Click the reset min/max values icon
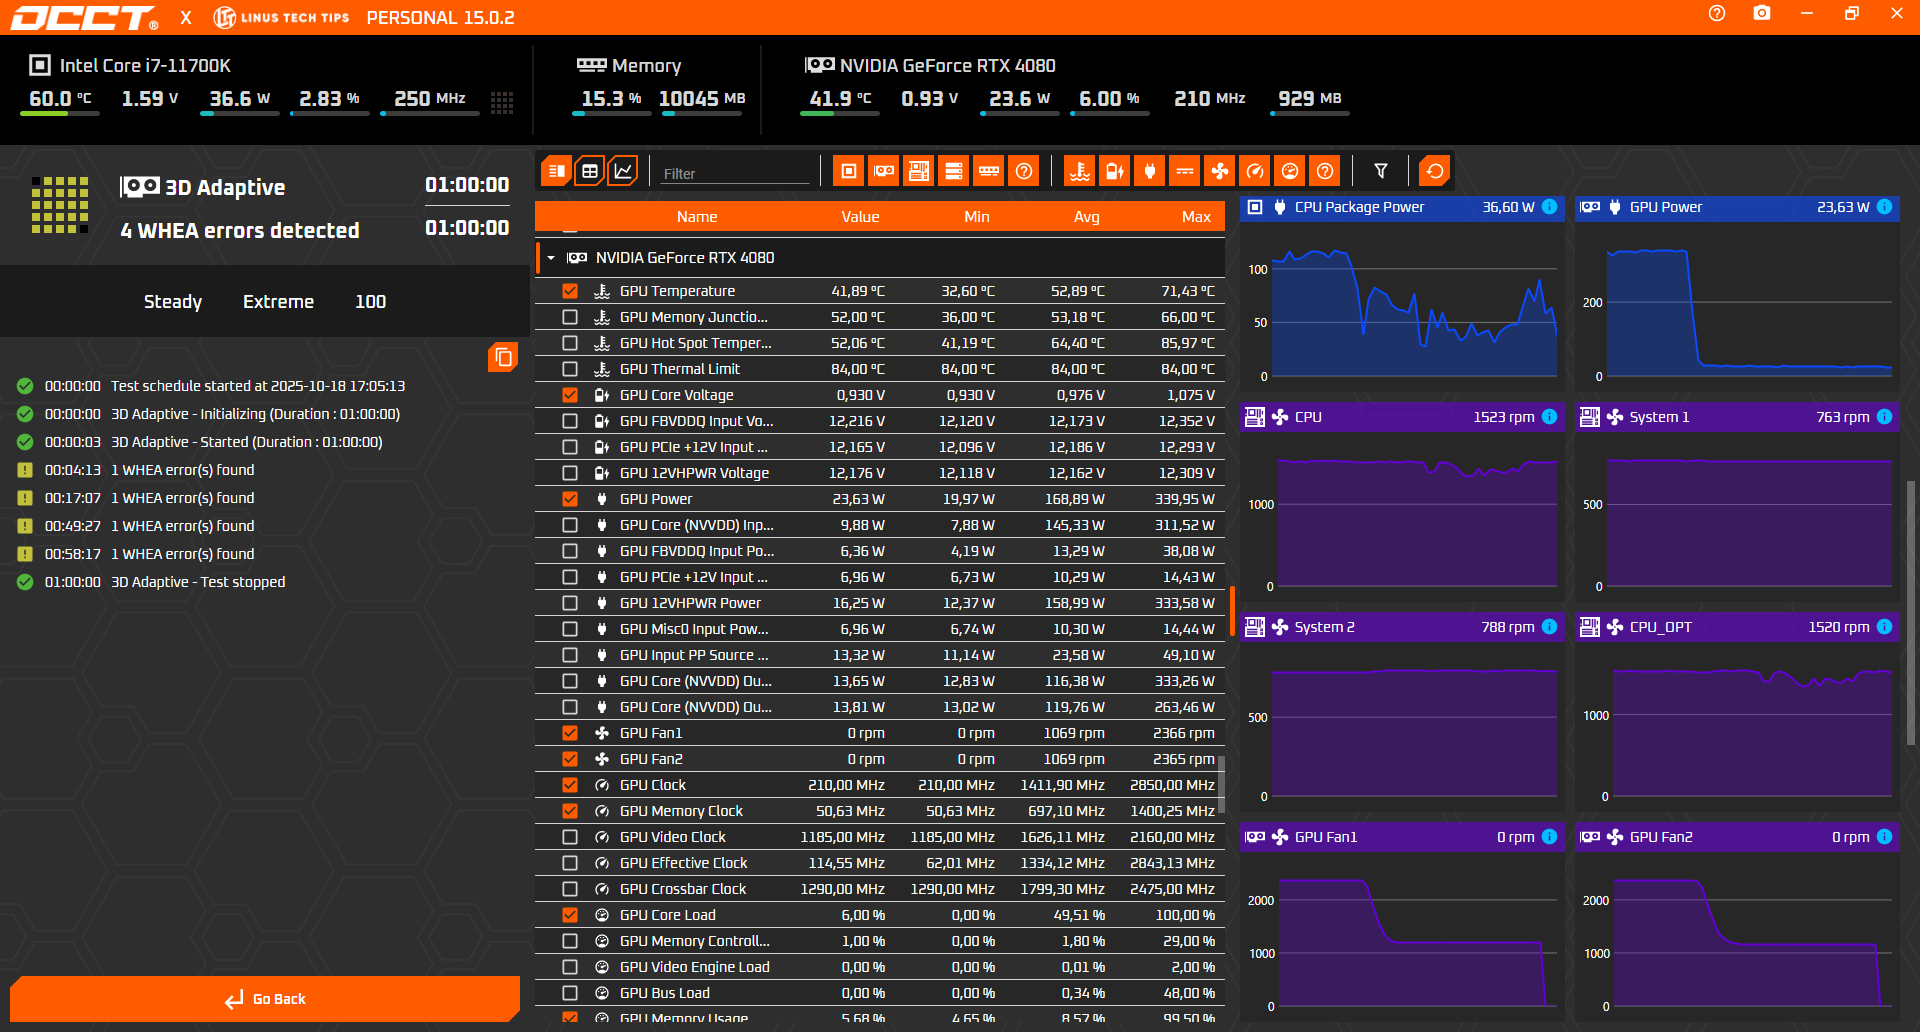This screenshot has height=1032, width=1920. click(1434, 171)
